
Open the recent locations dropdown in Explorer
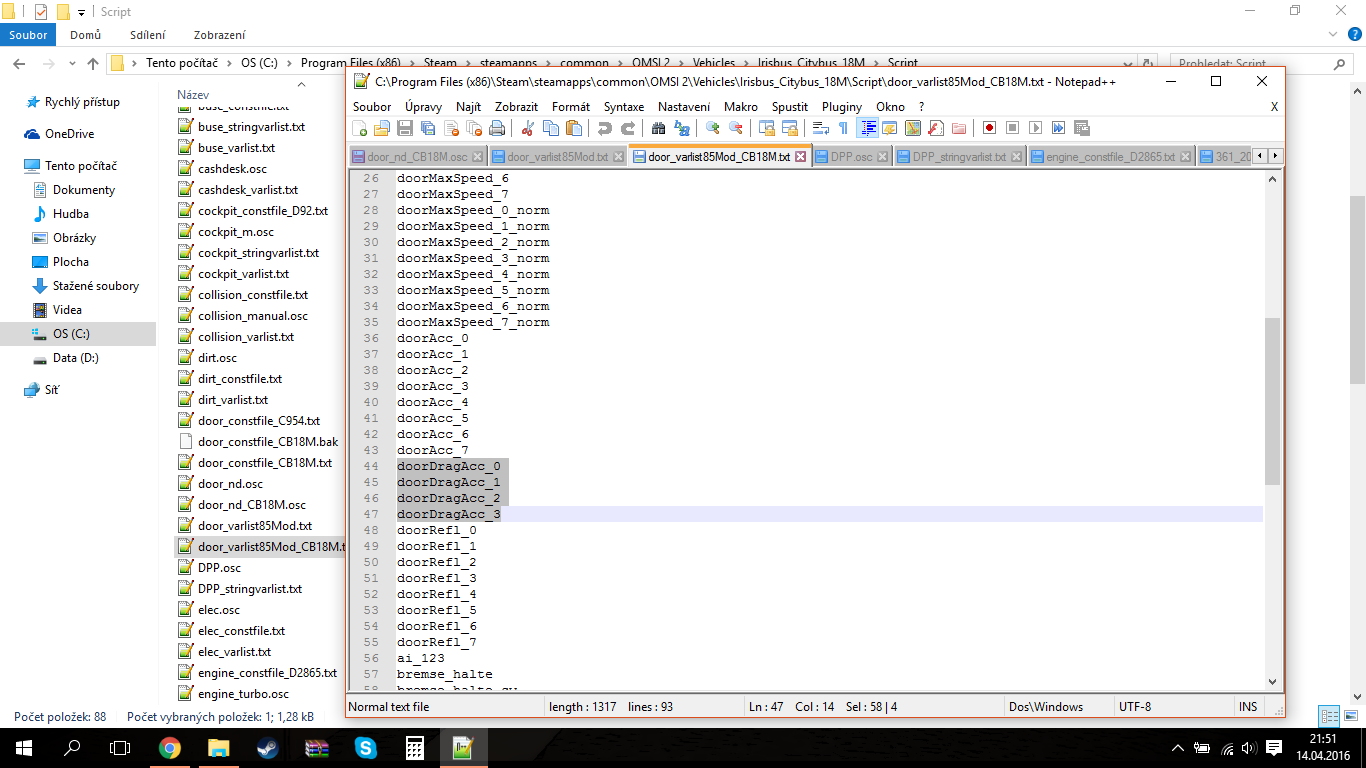(70, 64)
